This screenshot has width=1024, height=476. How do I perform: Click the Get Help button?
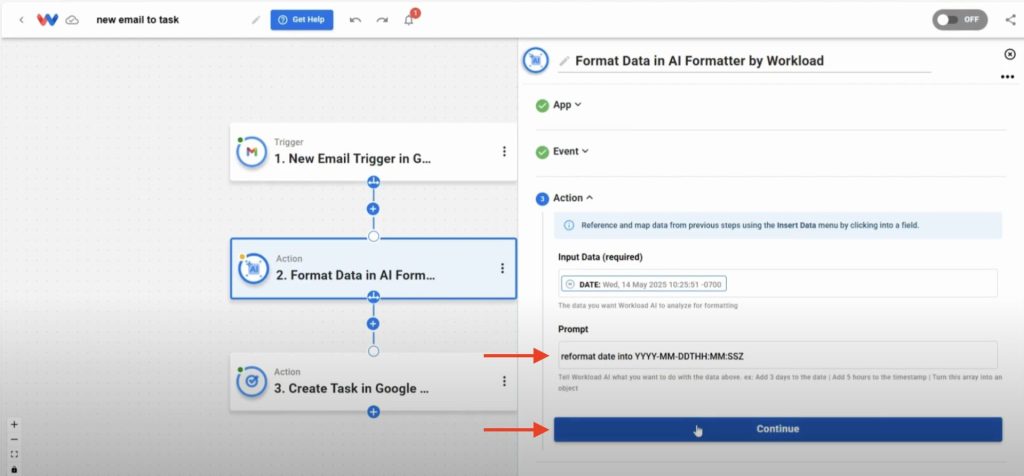(302, 20)
